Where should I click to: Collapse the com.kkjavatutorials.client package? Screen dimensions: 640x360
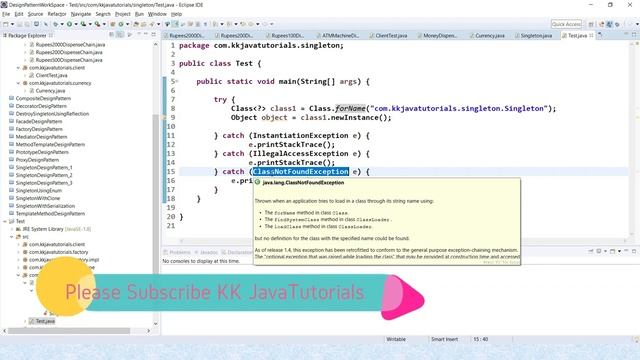click(x=18, y=68)
